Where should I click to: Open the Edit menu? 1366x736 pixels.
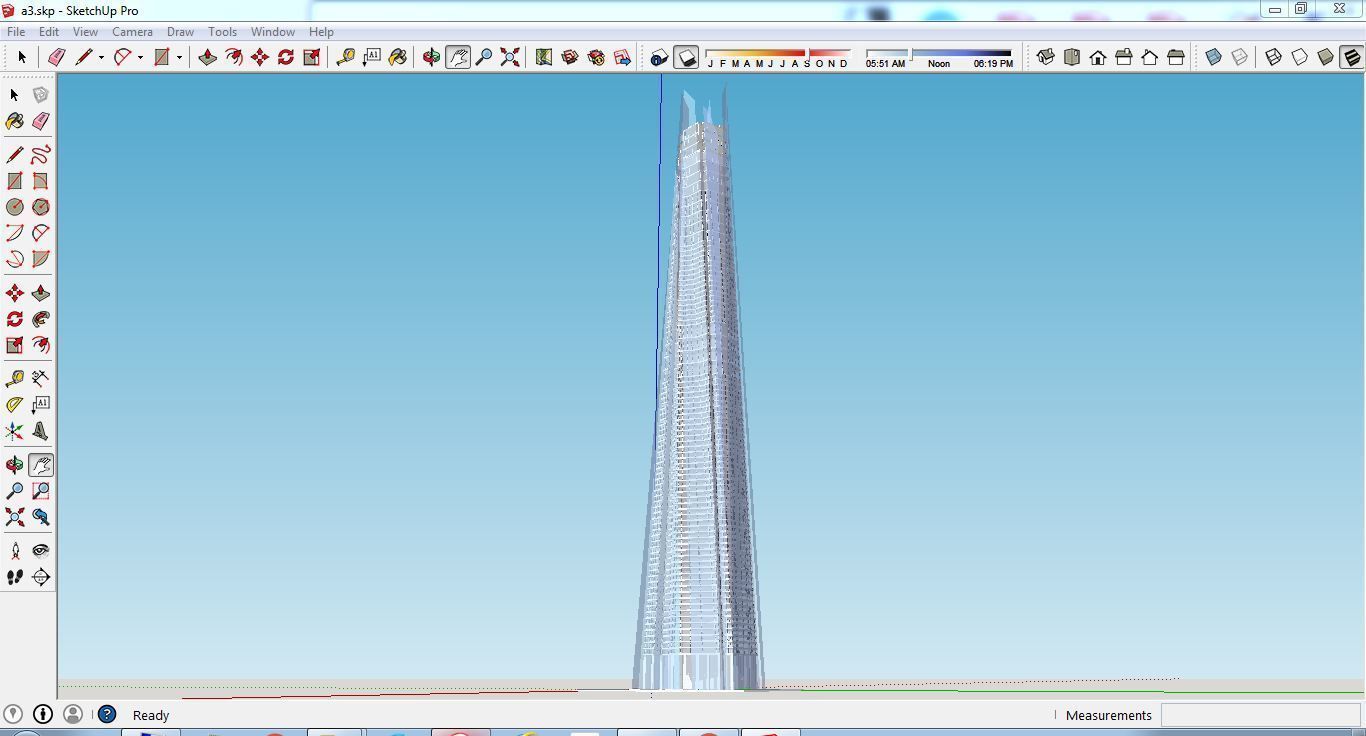pos(48,32)
